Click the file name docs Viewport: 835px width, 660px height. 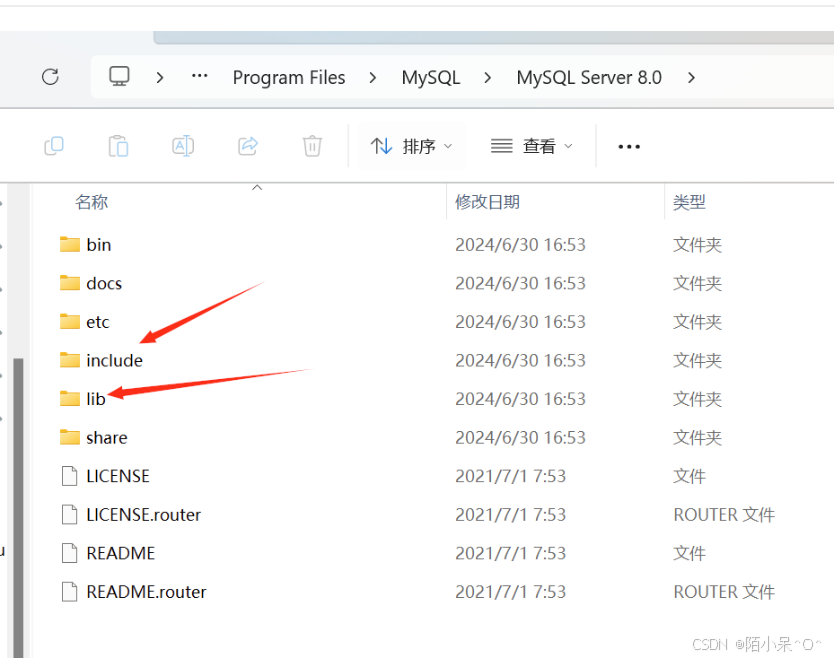pyautogui.click(x=104, y=283)
